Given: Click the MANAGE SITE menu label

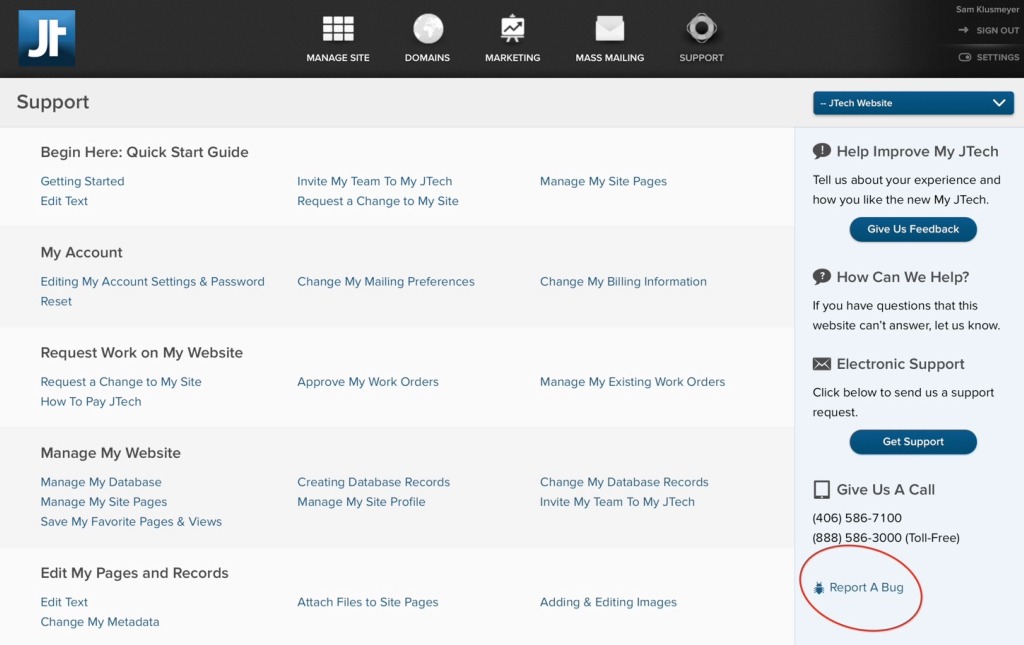Looking at the screenshot, I should pyautogui.click(x=338, y=57).
